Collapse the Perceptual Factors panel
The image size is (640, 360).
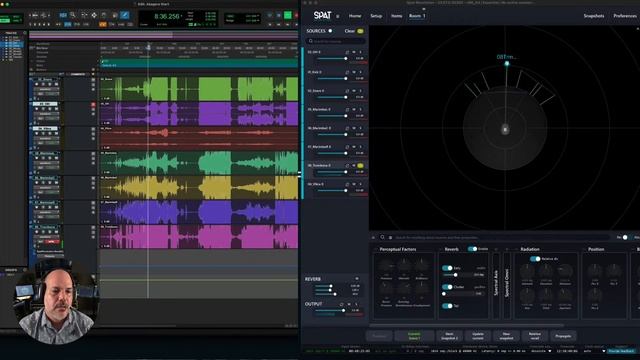click(x=376, y=249)
